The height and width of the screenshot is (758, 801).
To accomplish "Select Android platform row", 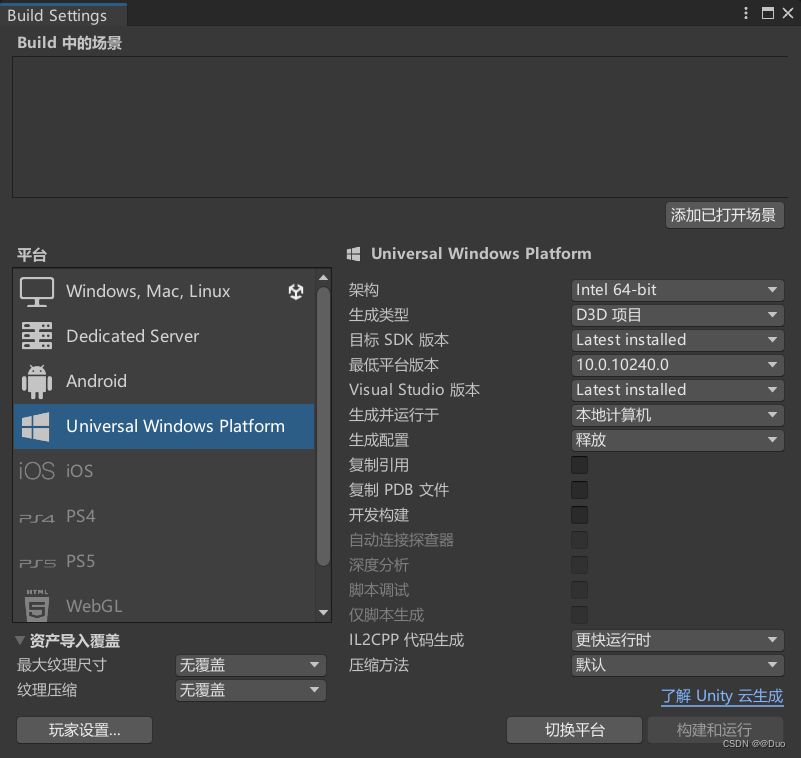I will coord(164,382).
